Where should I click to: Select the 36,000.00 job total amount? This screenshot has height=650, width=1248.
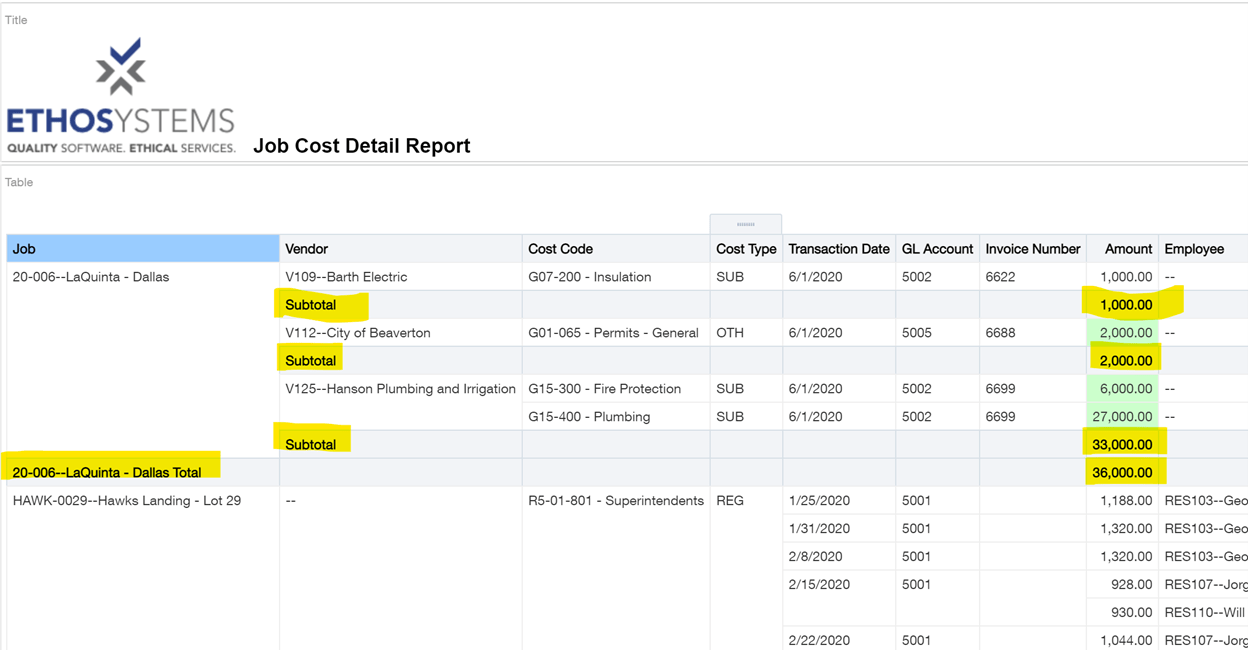click(1122, 472)
